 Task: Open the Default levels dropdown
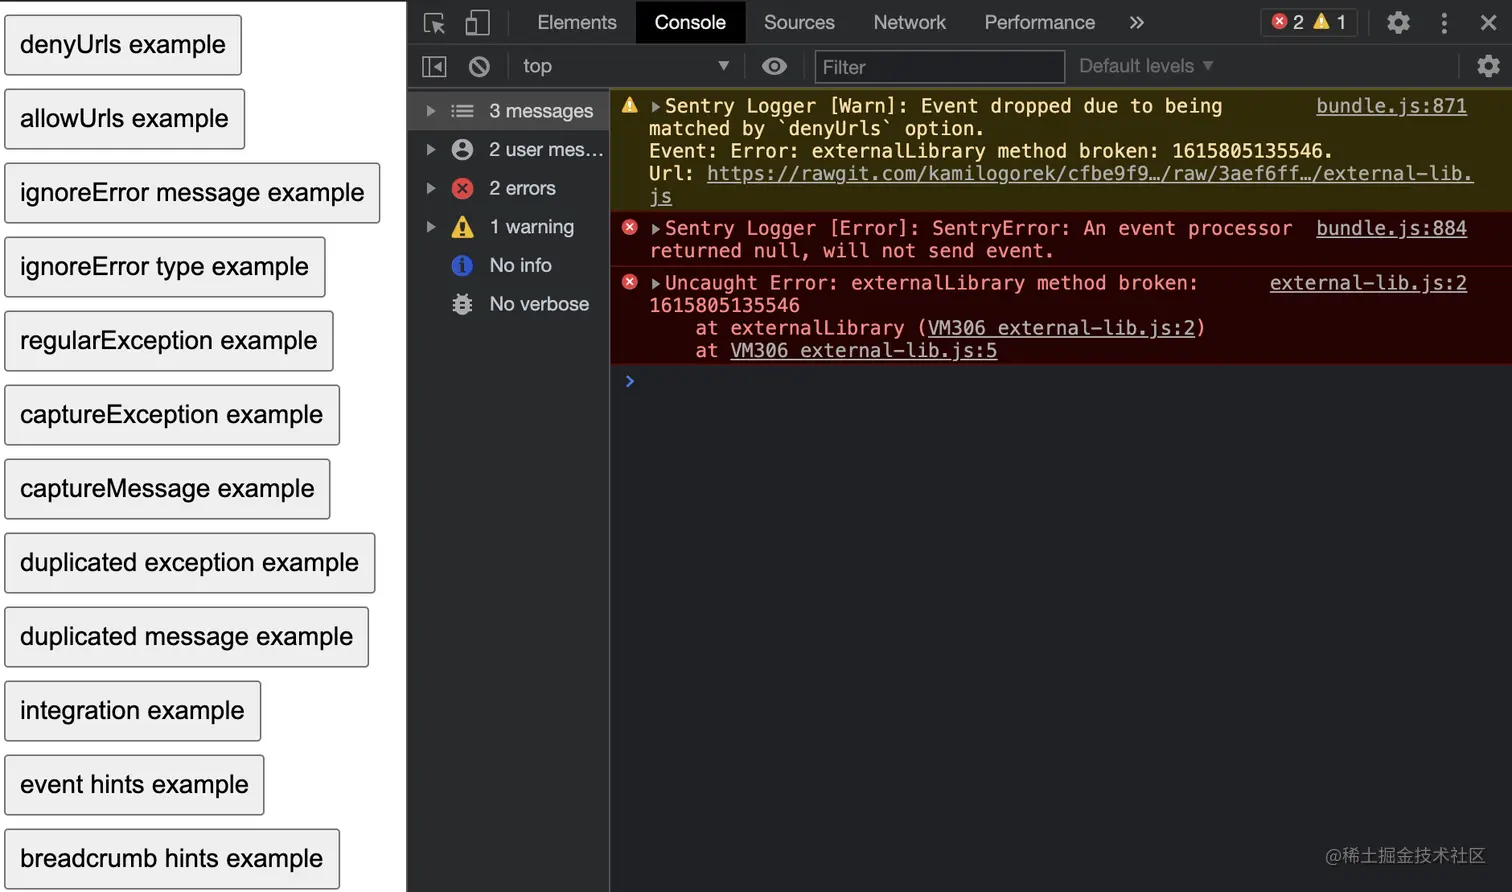(1146, 66)
